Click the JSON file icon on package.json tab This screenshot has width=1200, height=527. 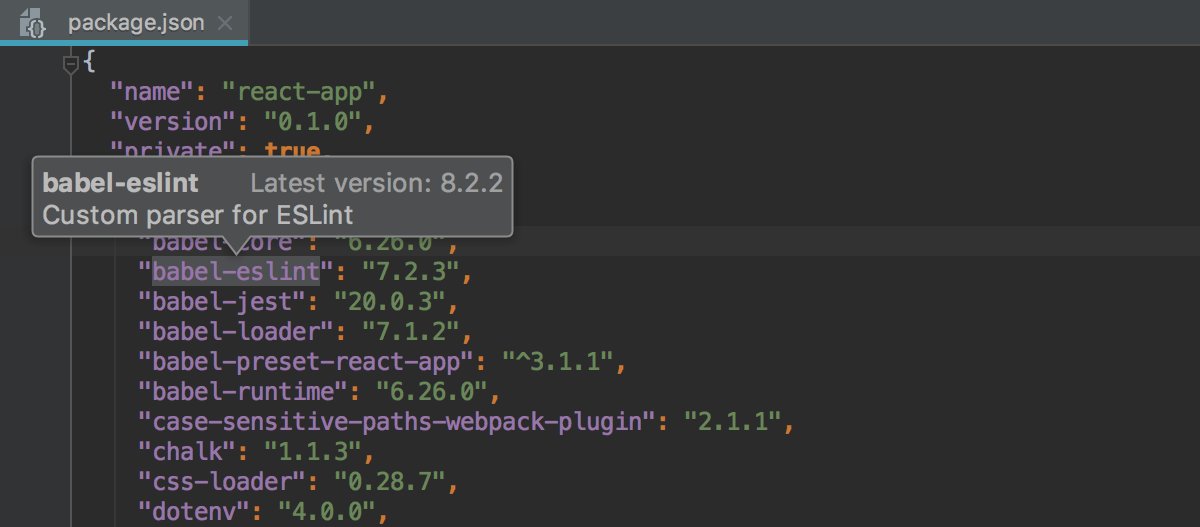coord(35,23)
